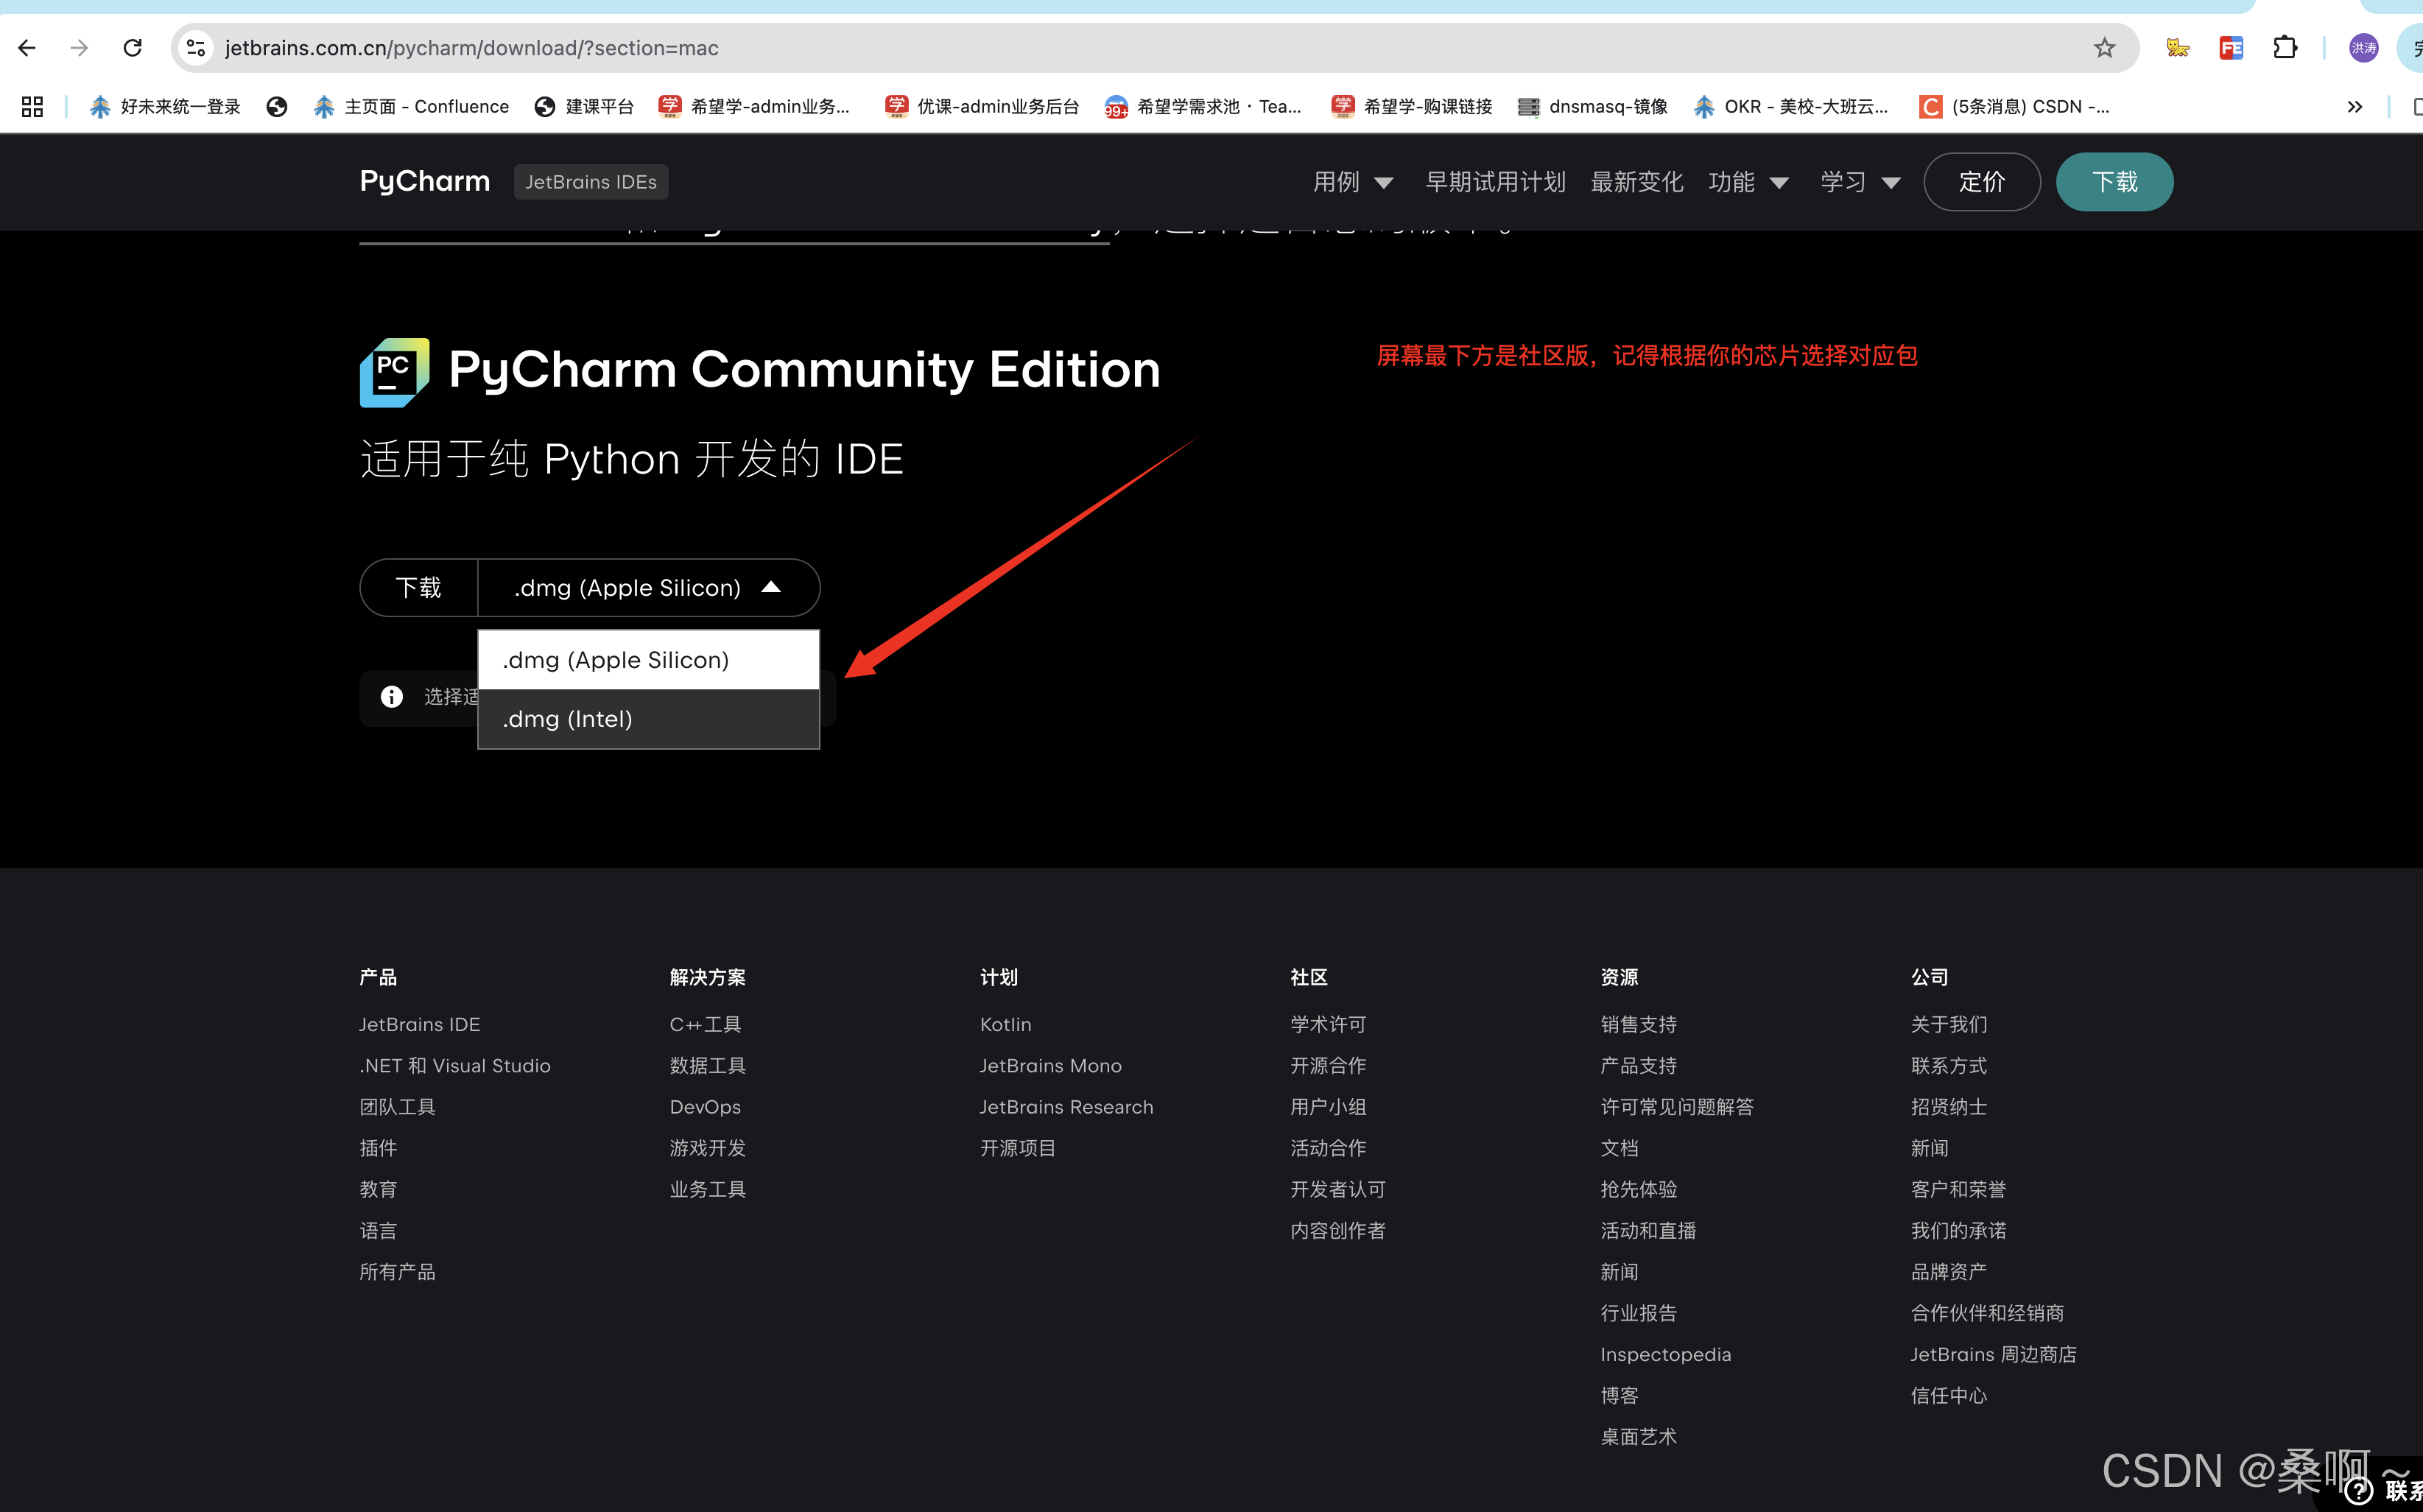Open the 建课平台 bookmark
The width and height of the screenshot is (2423, 1512).
pos(584,106)
